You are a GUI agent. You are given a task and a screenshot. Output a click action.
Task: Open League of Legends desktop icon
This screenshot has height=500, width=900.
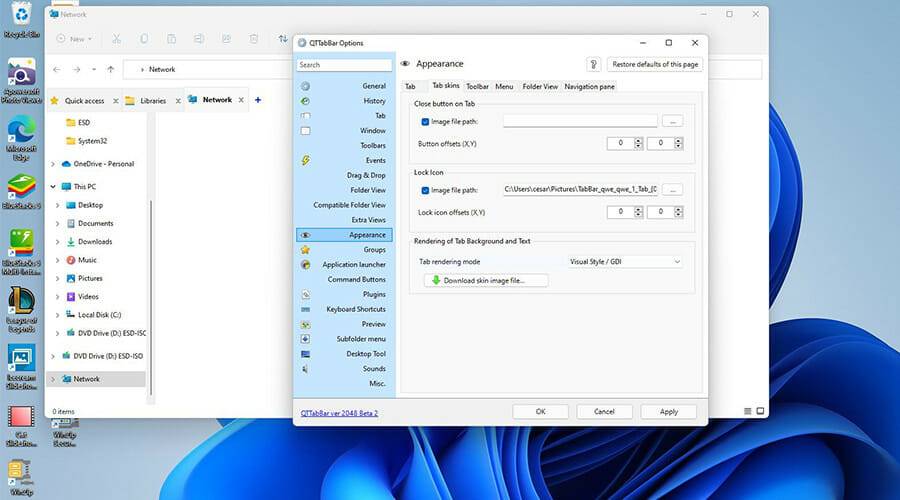tap(22, 311)
